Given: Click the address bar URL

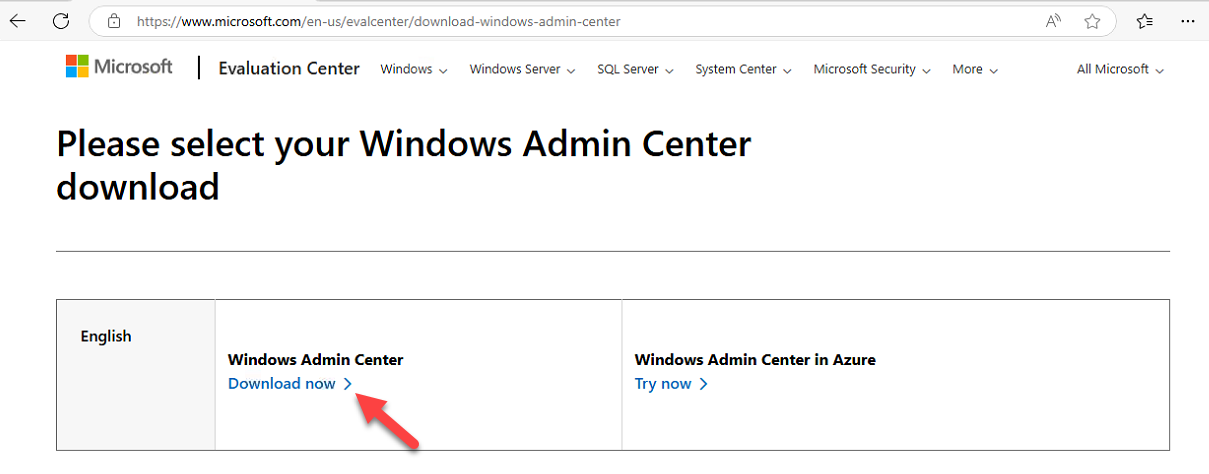Looking at the screenshot, I should pyautogui.click(x=377, y=20).
